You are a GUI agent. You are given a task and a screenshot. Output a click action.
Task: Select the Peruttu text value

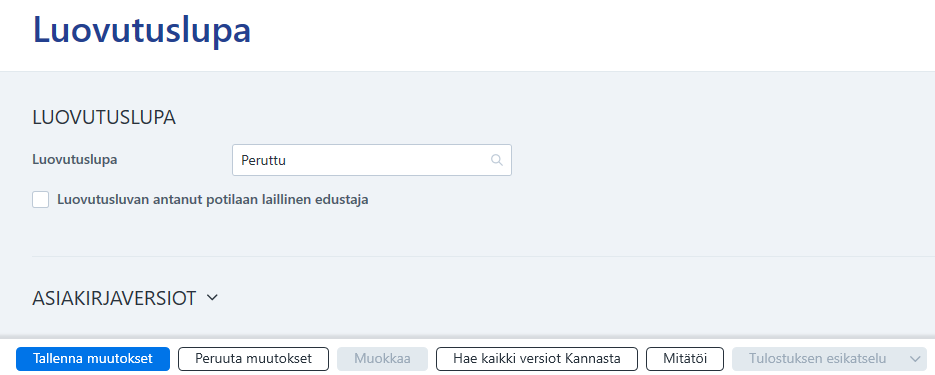point(263,160)
